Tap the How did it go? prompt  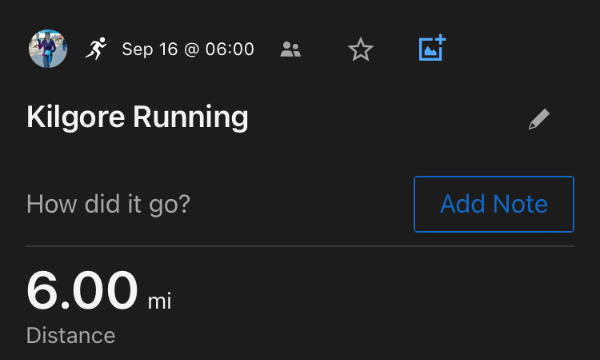pos(108,204)
